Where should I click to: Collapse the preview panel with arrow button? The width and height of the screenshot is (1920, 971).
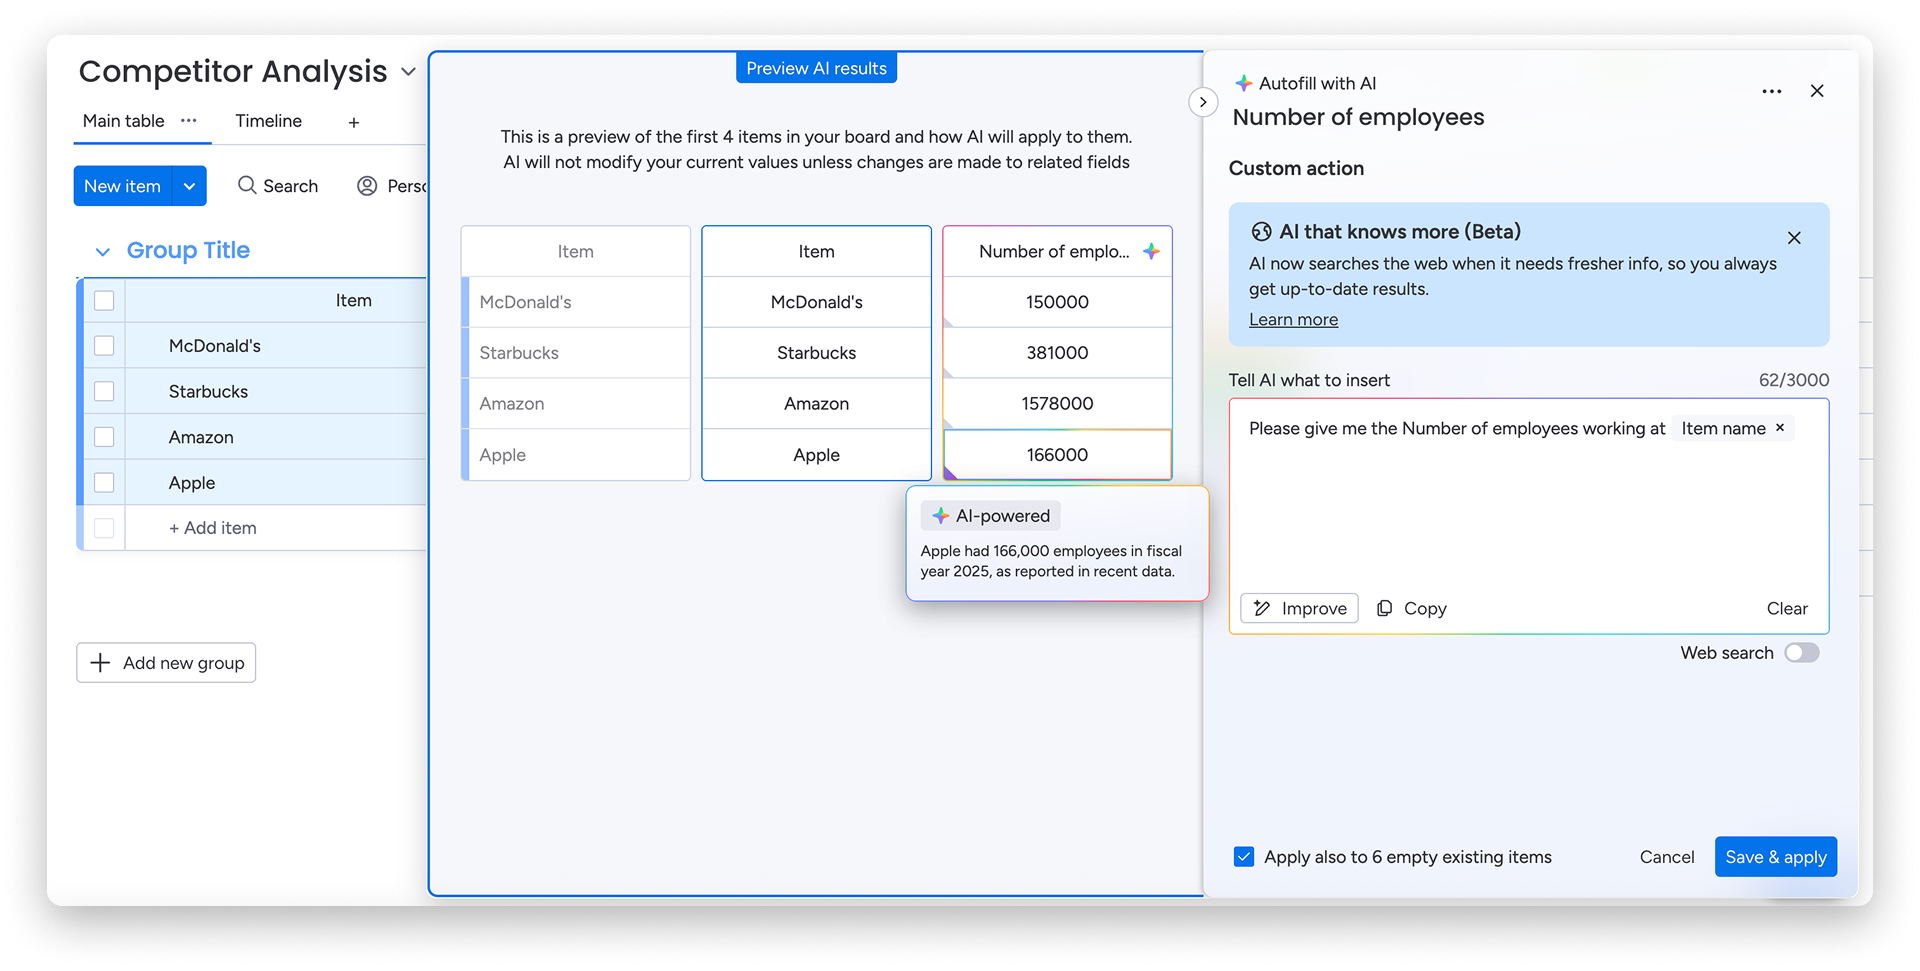click(x=1203, y=102)
